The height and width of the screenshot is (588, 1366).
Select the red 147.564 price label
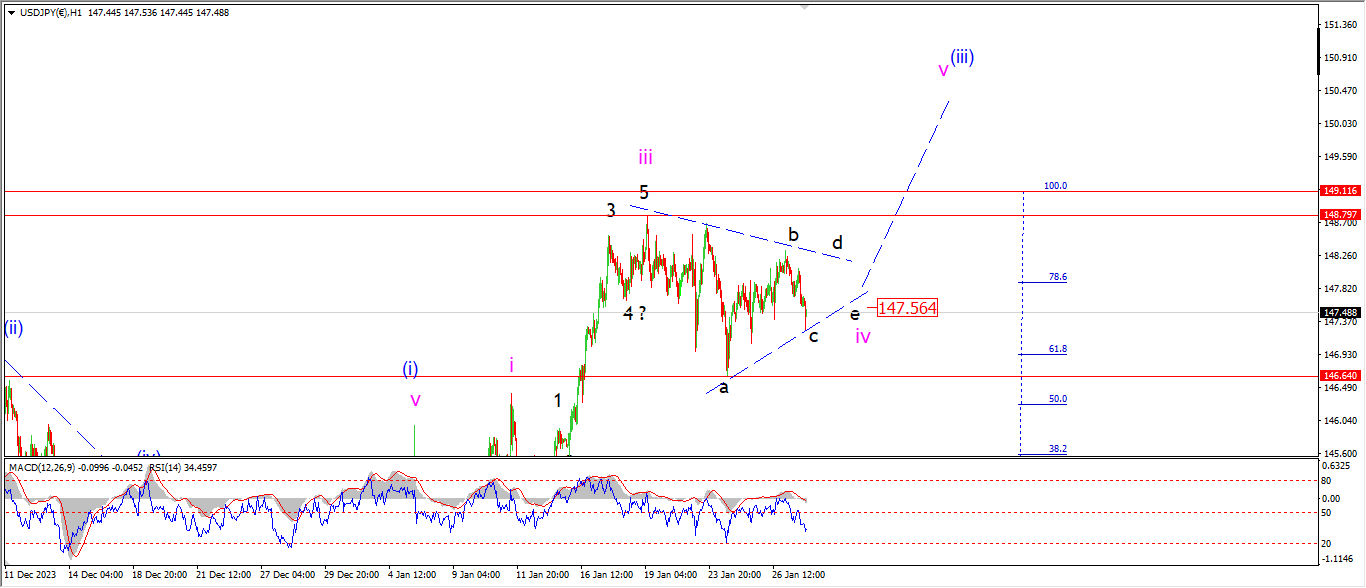[x=907, y=308]
